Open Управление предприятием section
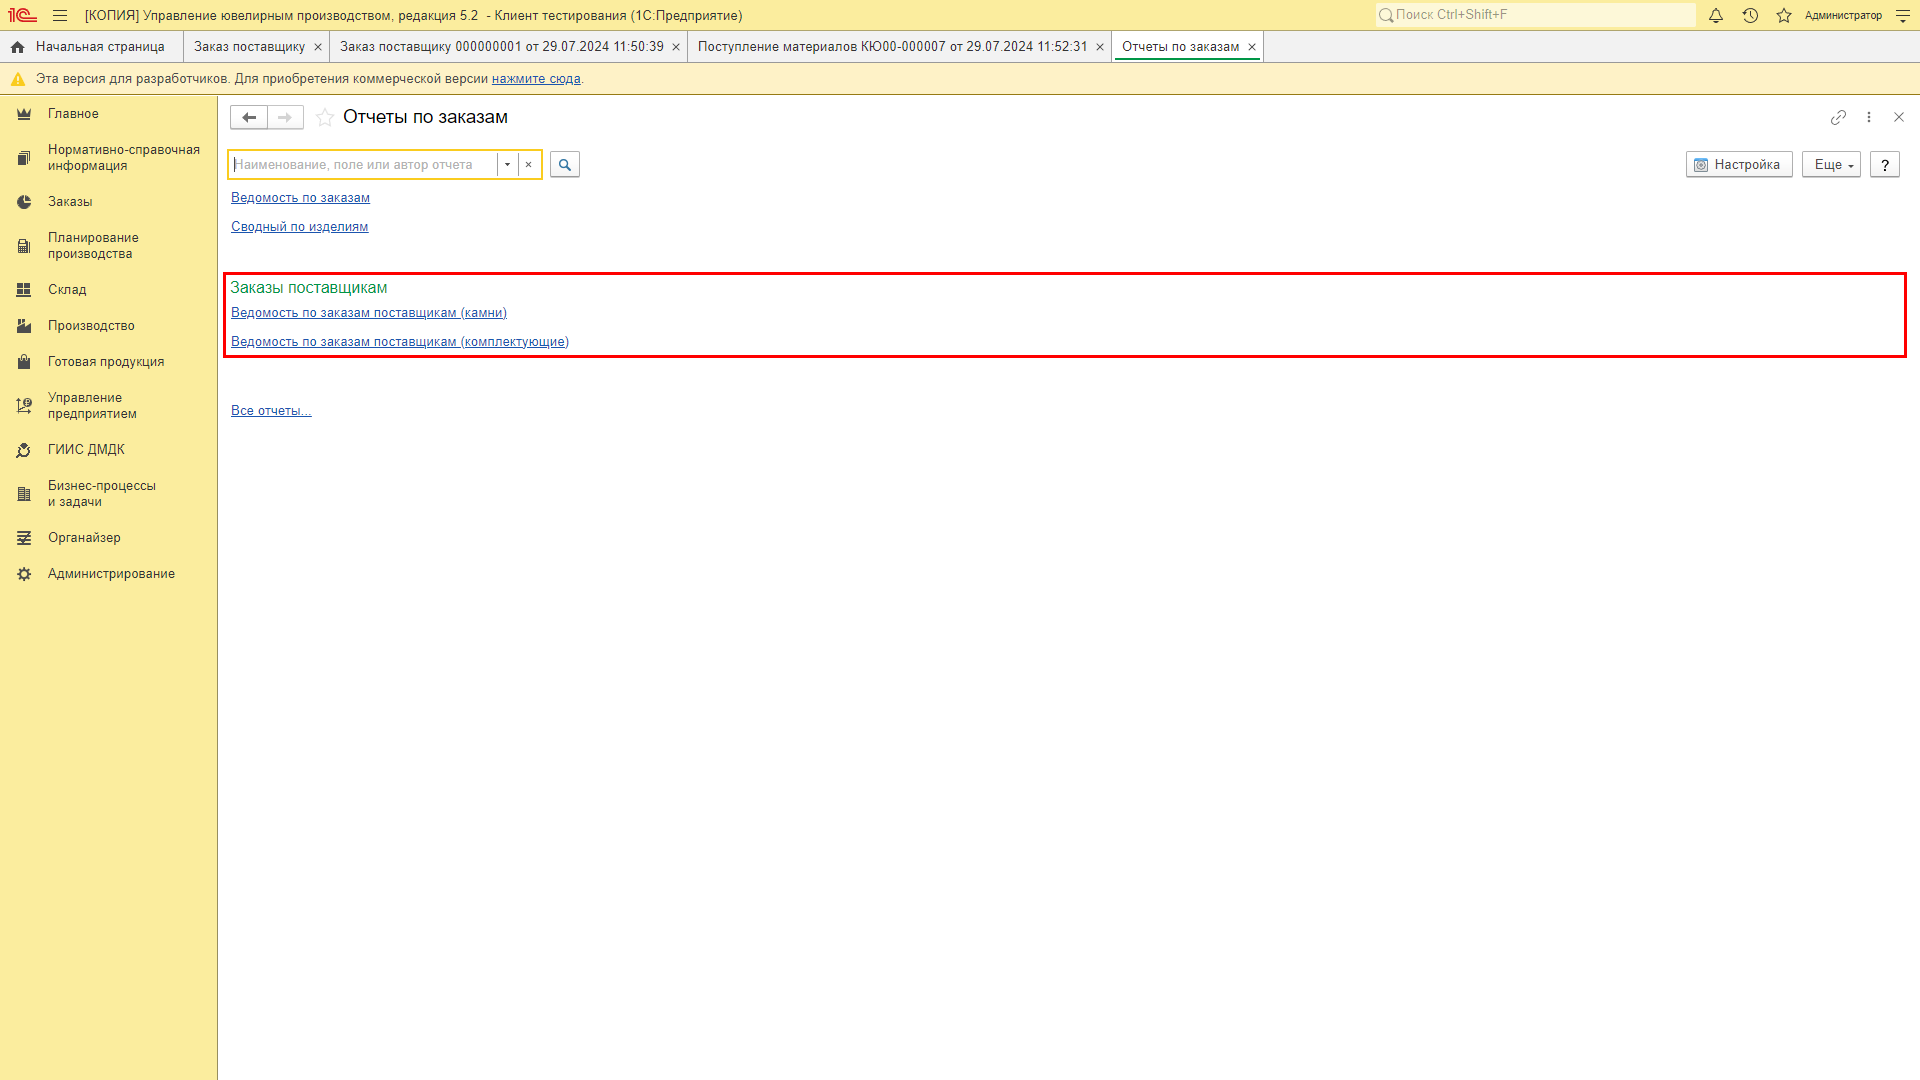1920x1080 pixels. click(108, 406)
